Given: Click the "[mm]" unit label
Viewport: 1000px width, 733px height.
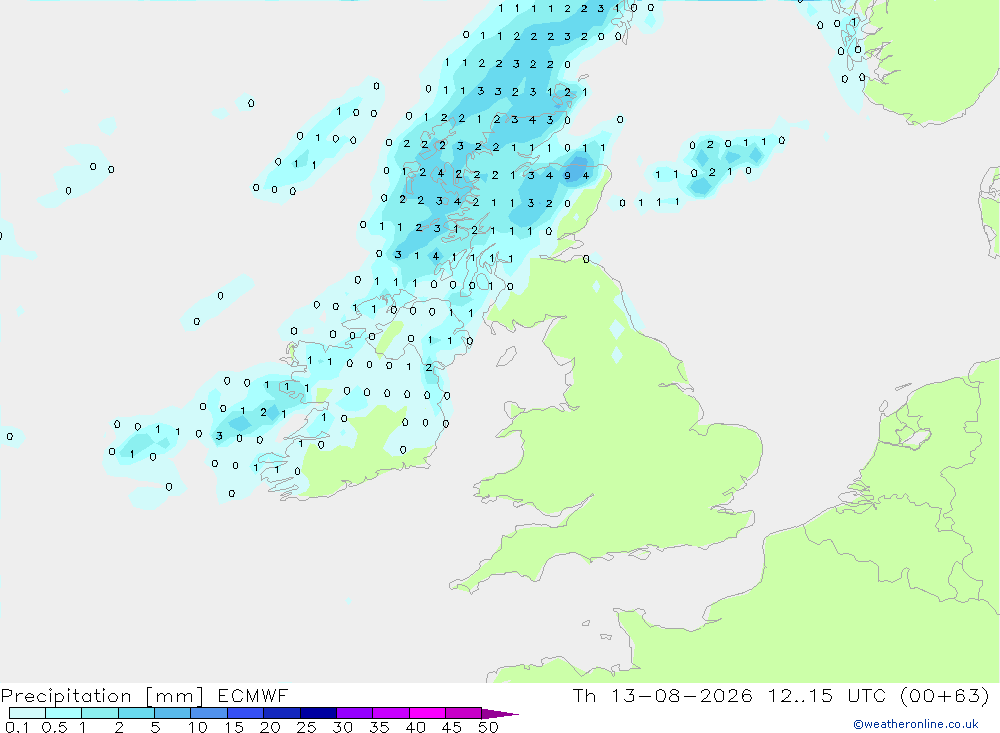Looking at the screenshot, I should click(174, 696).
